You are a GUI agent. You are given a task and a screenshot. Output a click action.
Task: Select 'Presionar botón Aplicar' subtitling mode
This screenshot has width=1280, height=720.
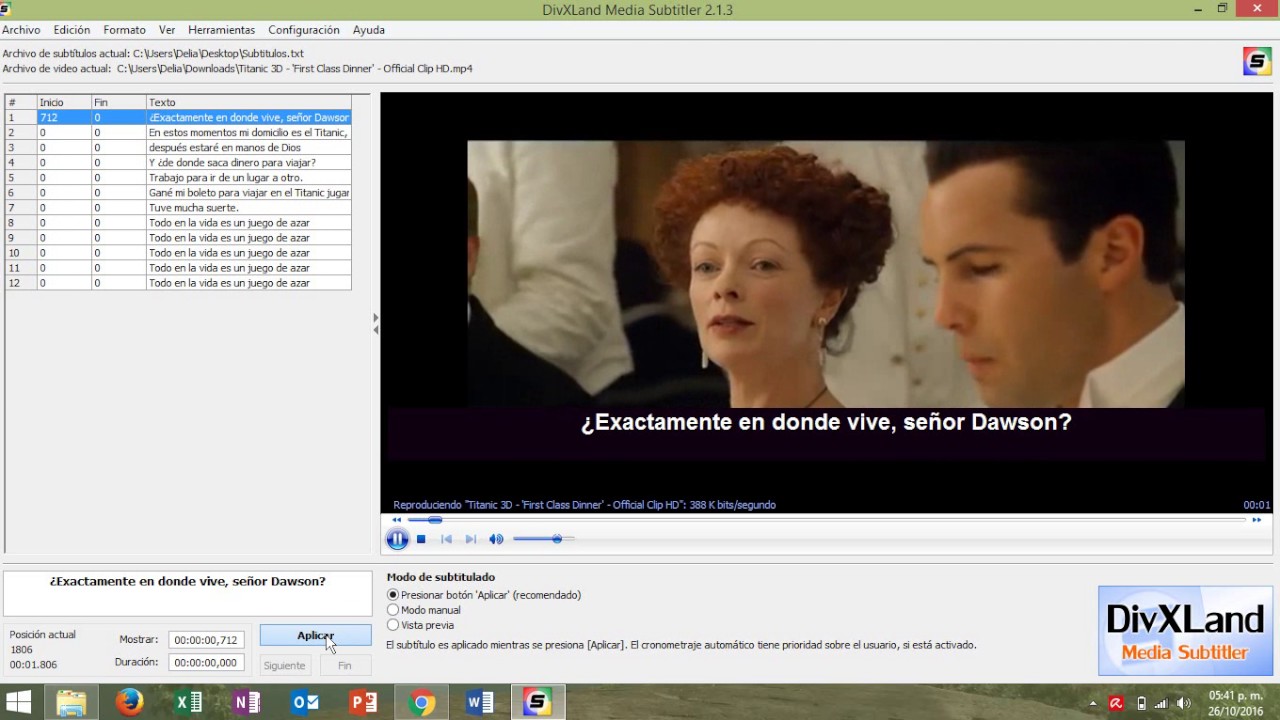coord(484,595)
